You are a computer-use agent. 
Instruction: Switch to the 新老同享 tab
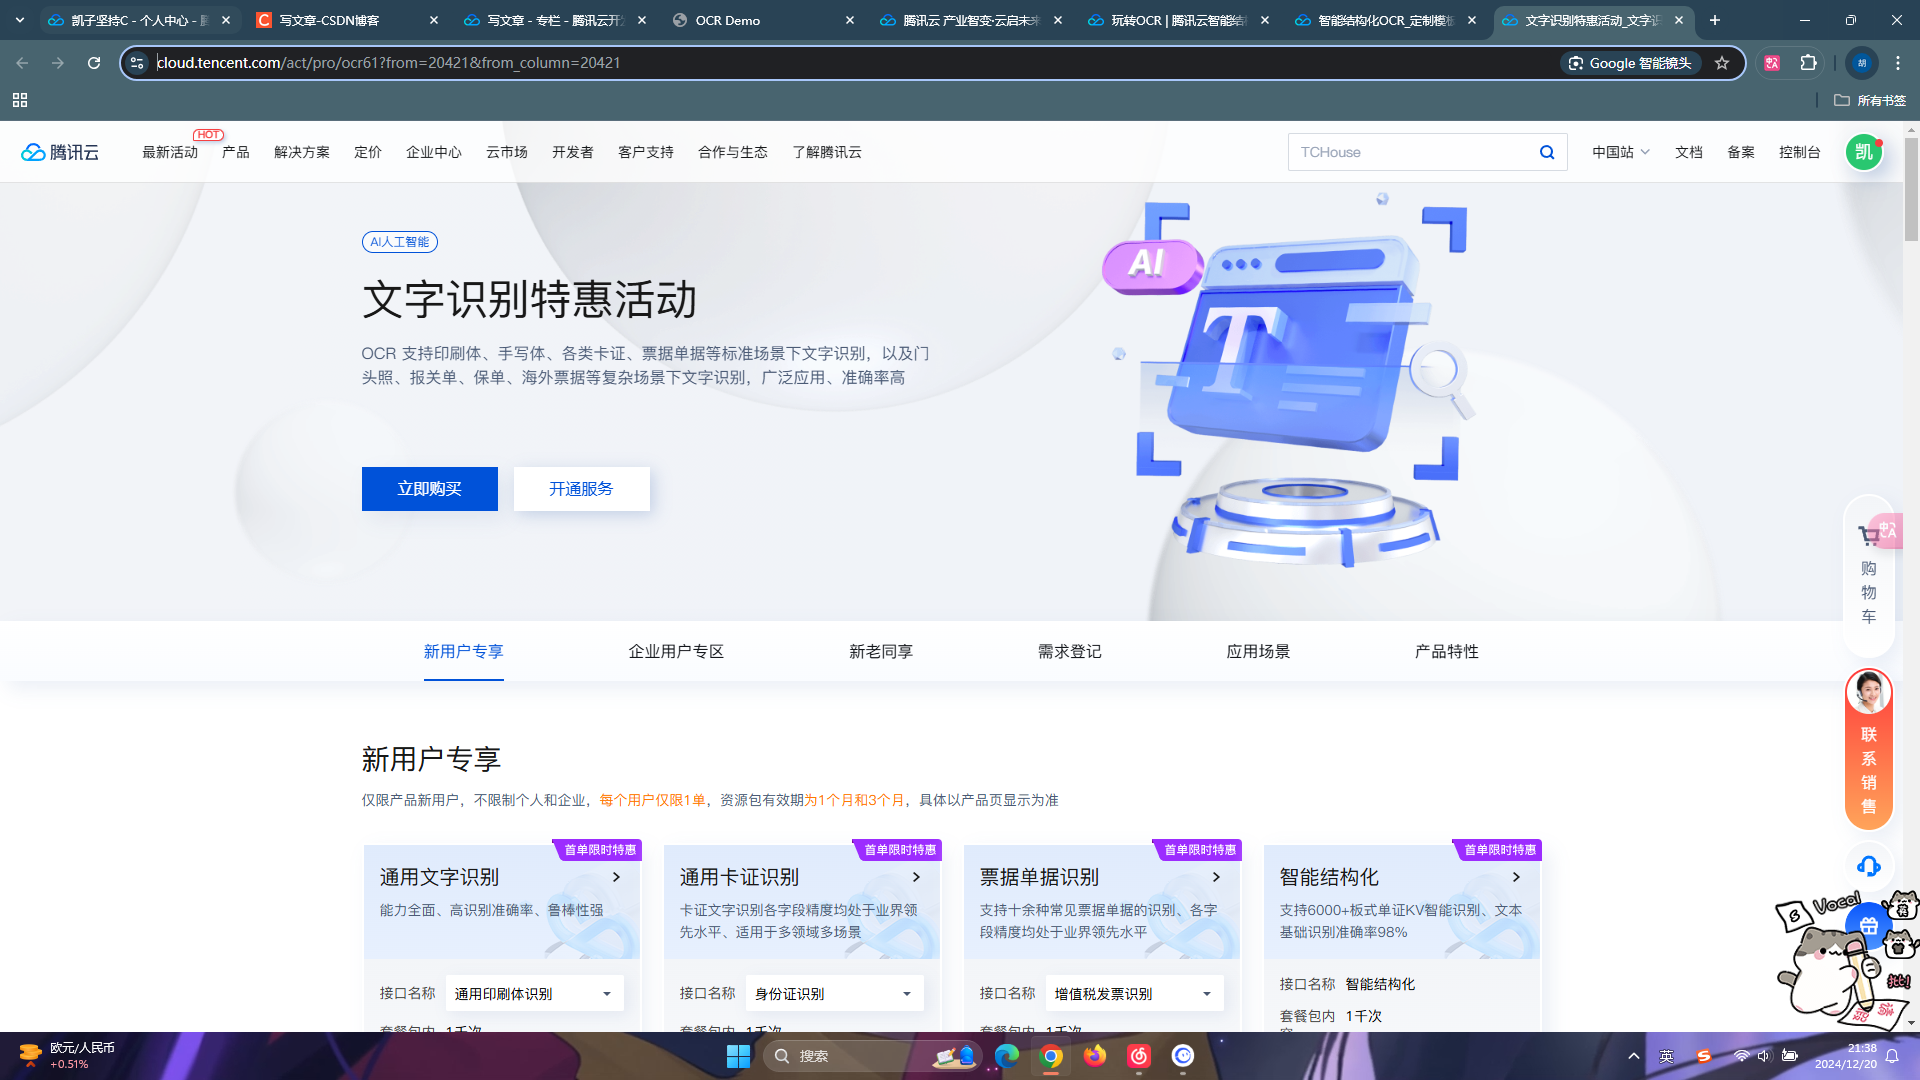tap(881, 652)
